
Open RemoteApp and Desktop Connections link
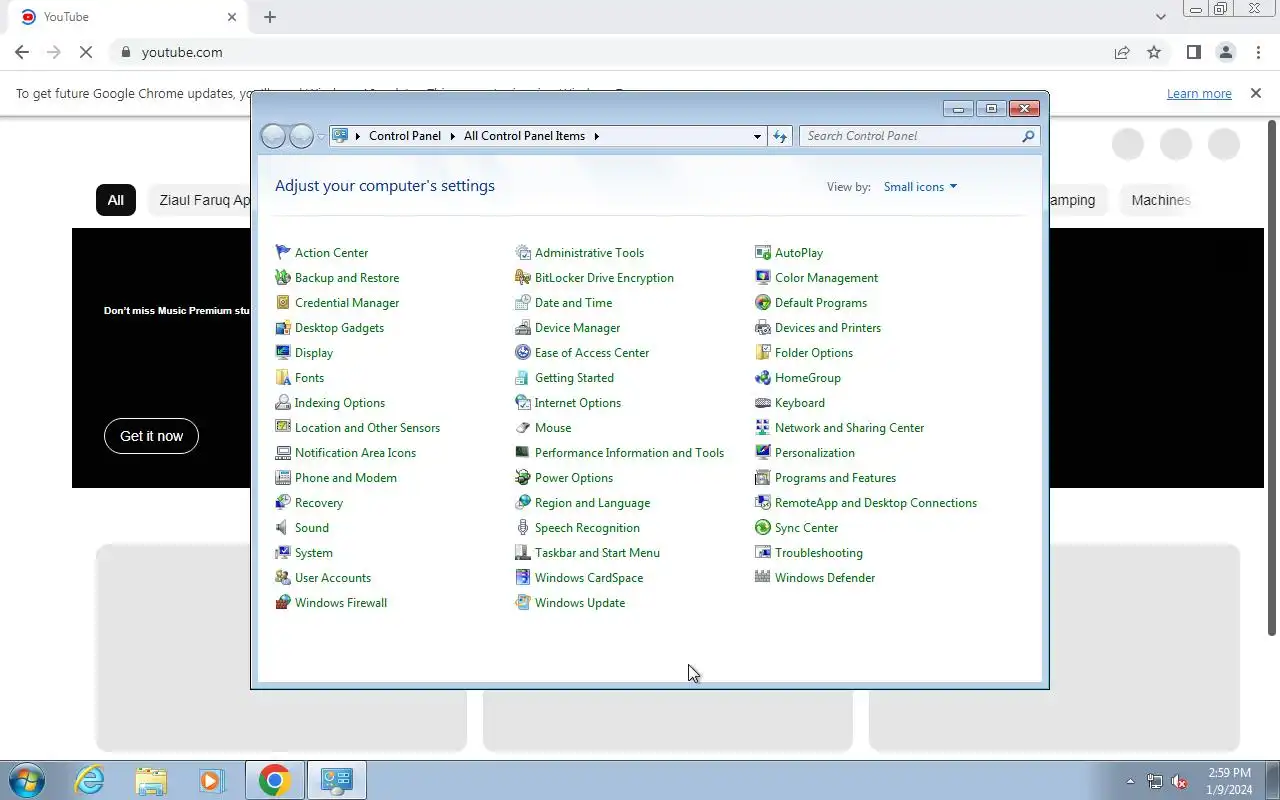(876, 503)
